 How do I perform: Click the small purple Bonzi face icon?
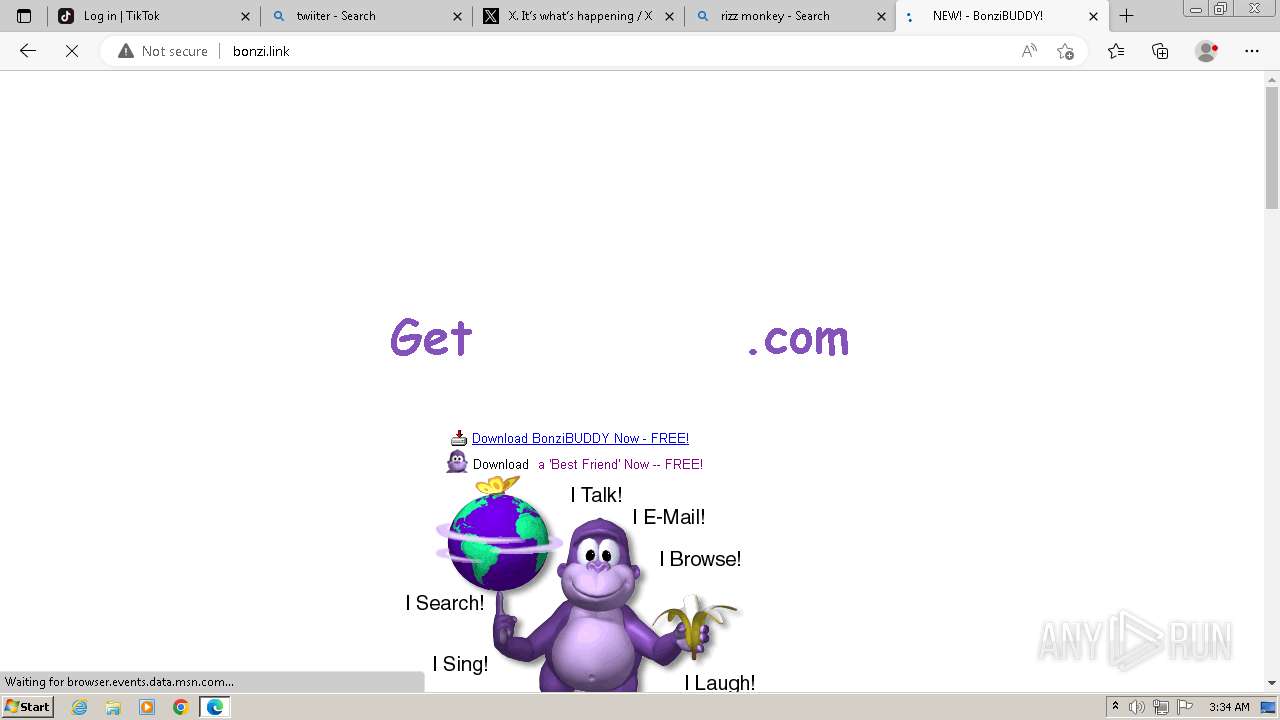pyautogui.click(x=457, y=462)
